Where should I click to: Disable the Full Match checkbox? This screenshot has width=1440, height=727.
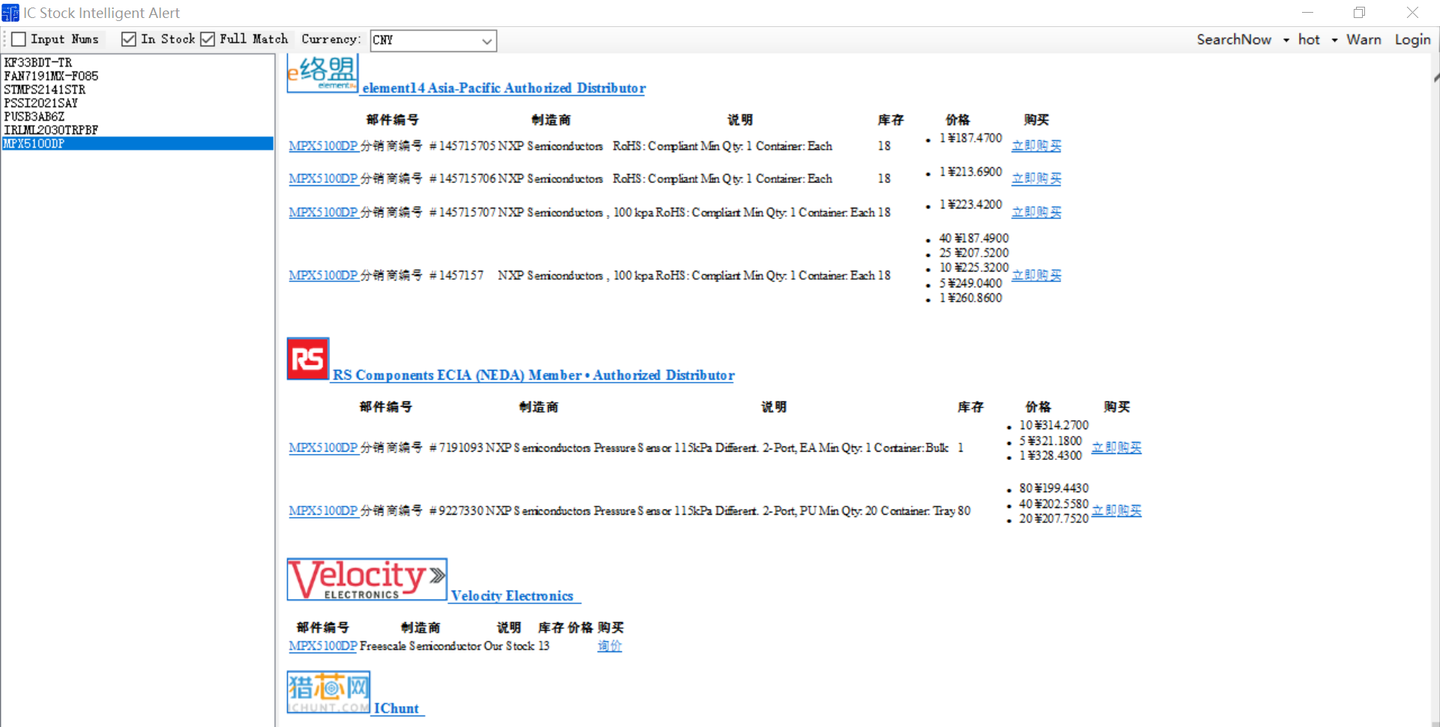click(x=206, y=38)
